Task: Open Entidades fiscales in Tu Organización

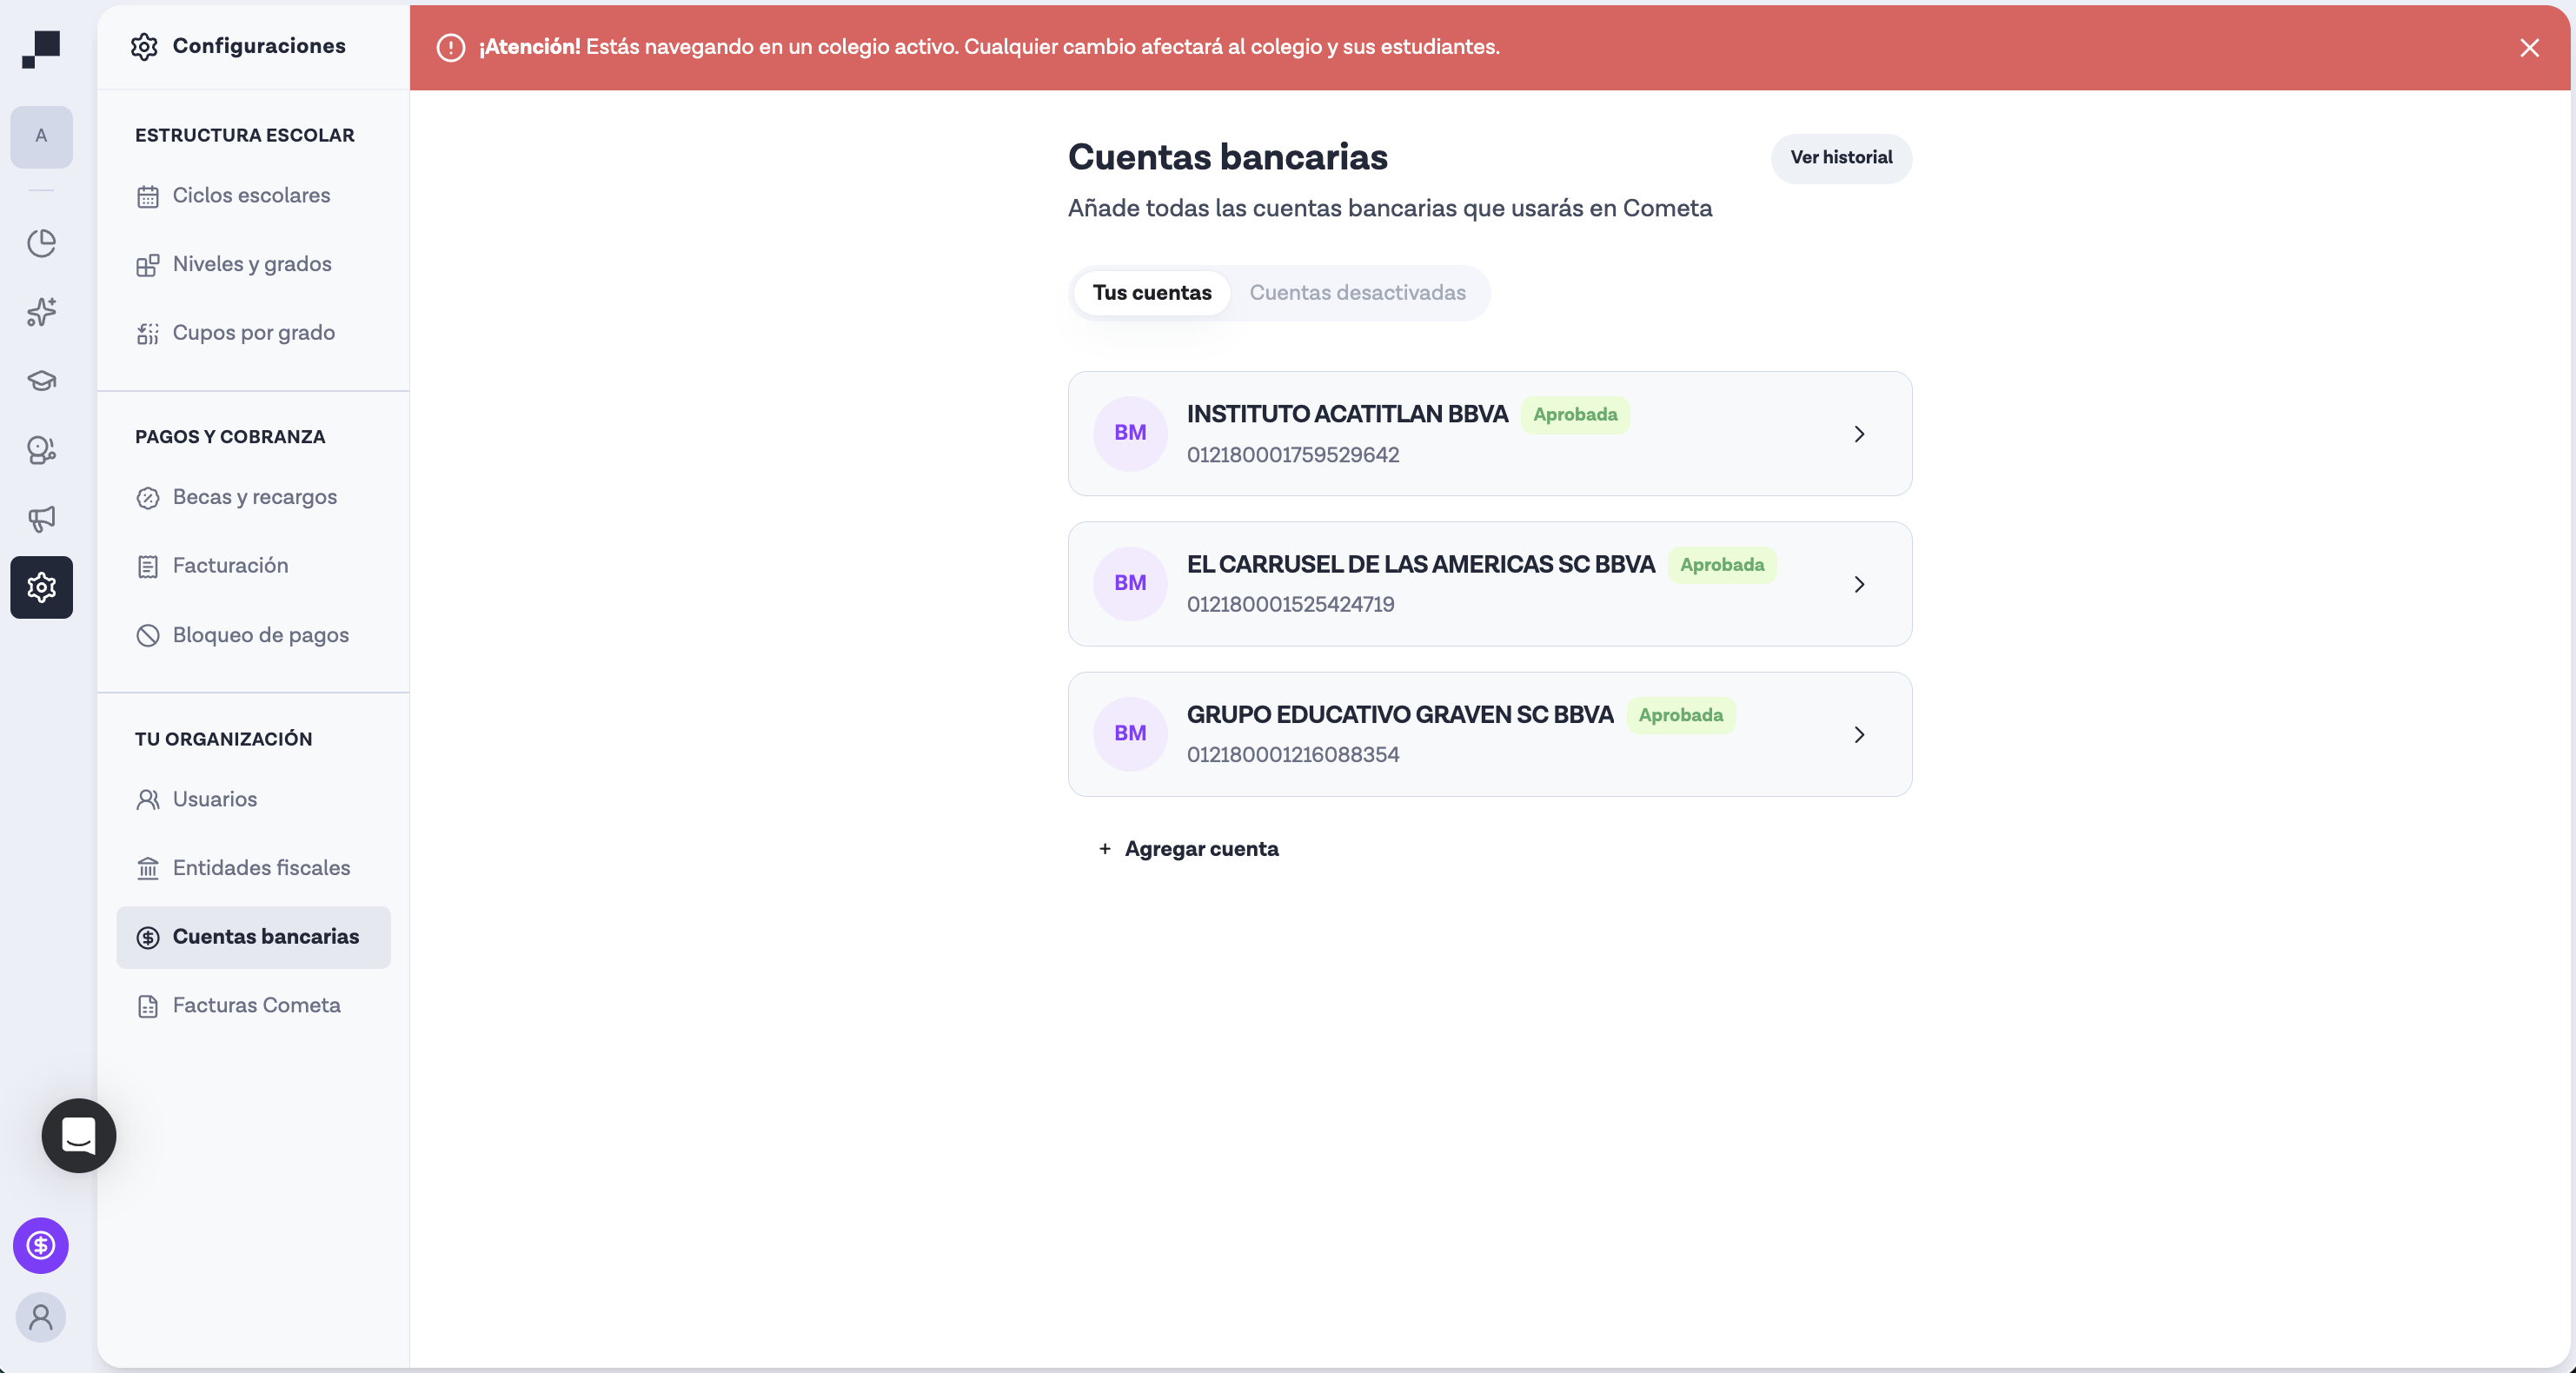Action: (260, 868)
